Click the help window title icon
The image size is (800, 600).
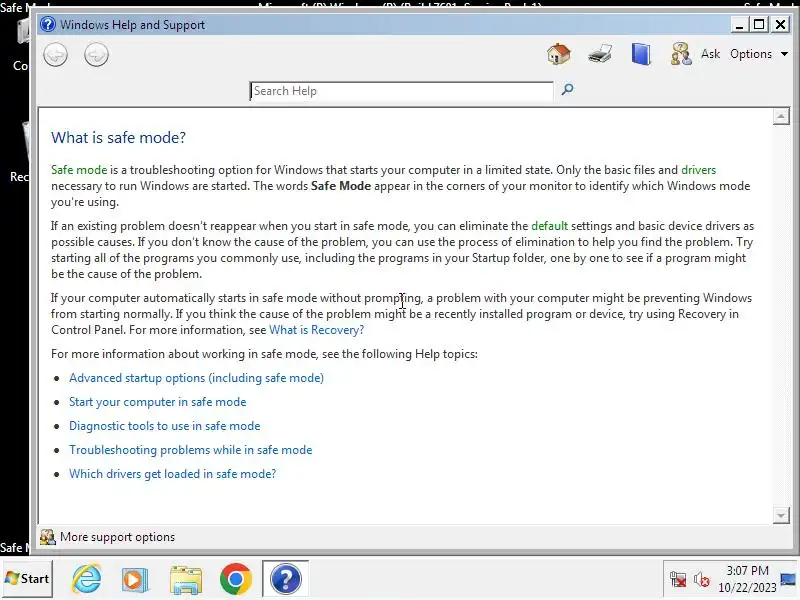47,24
